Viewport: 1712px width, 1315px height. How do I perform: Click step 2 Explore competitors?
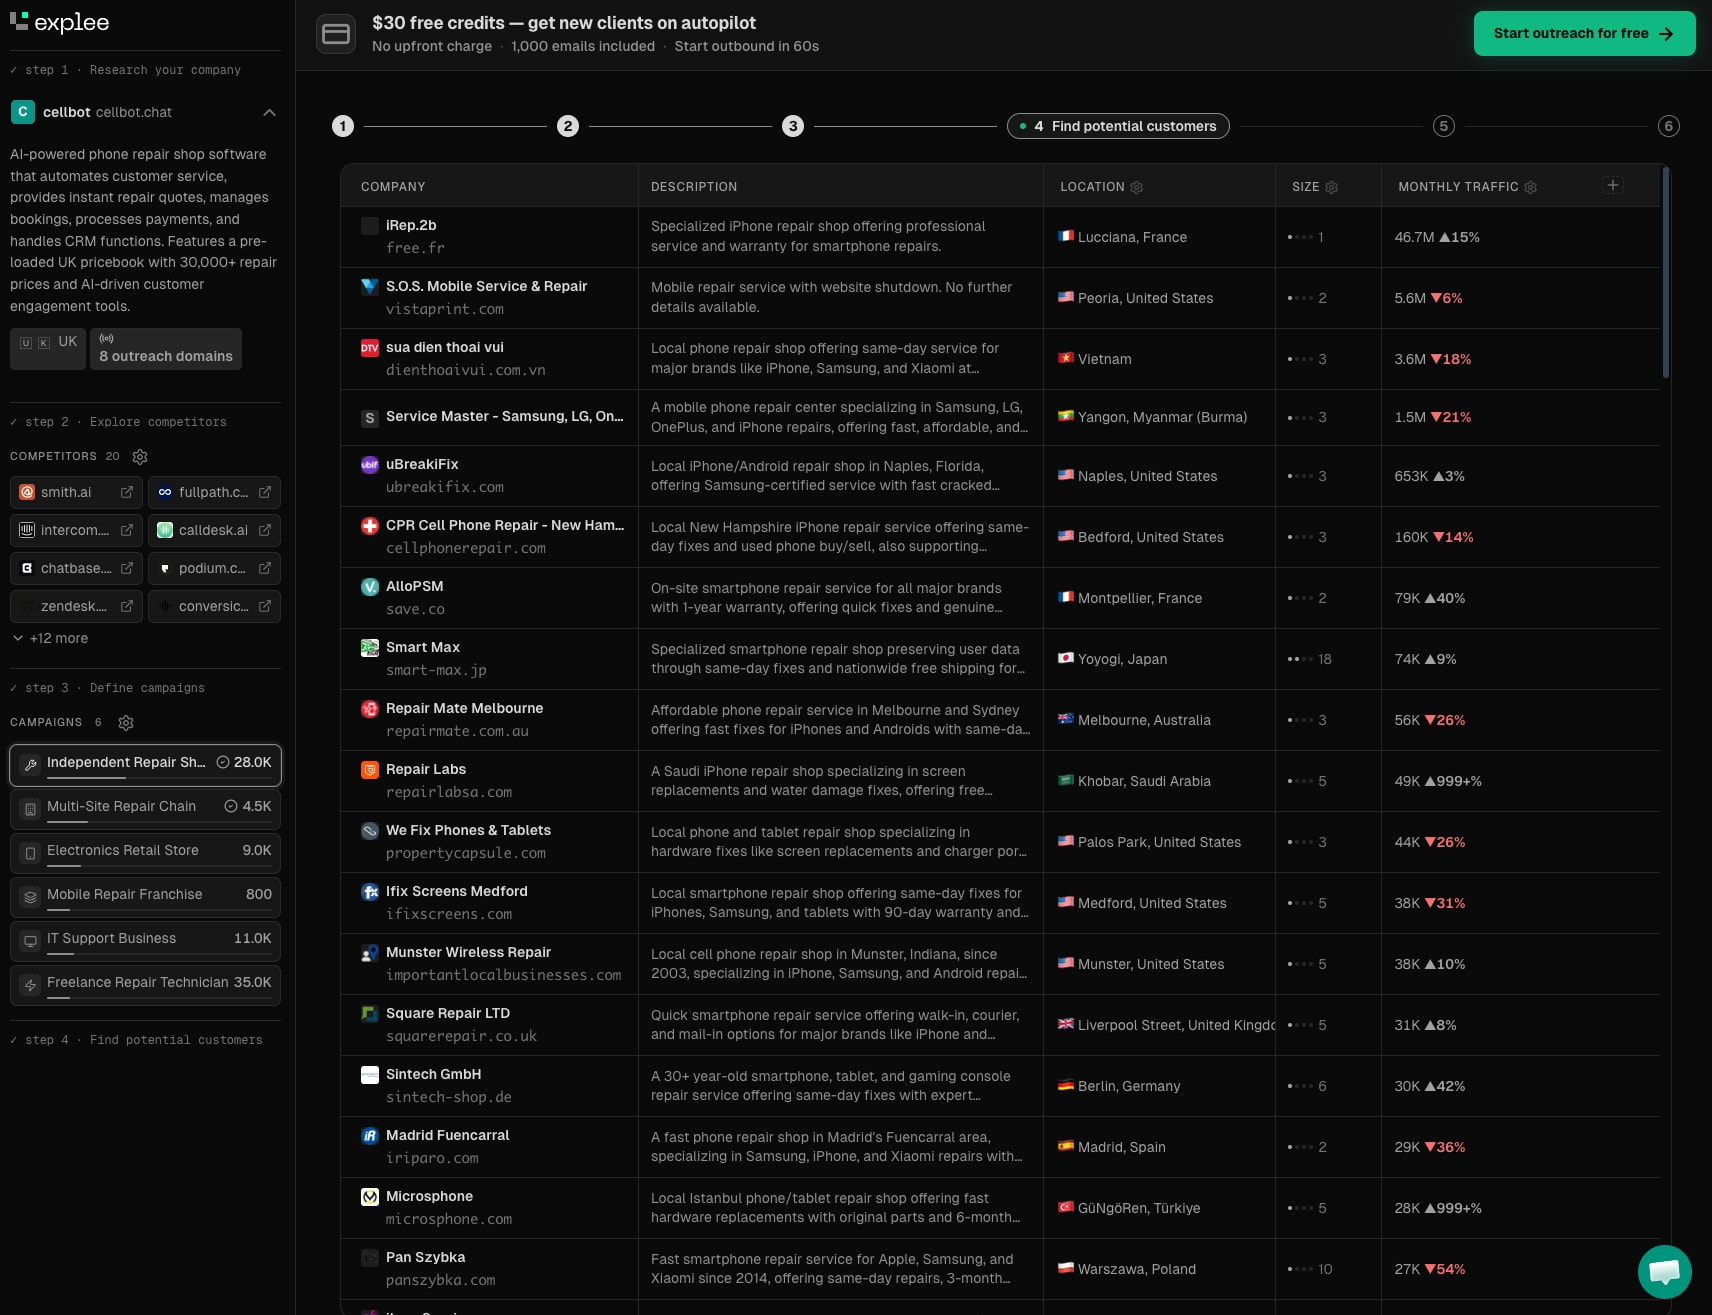(118, 422)
